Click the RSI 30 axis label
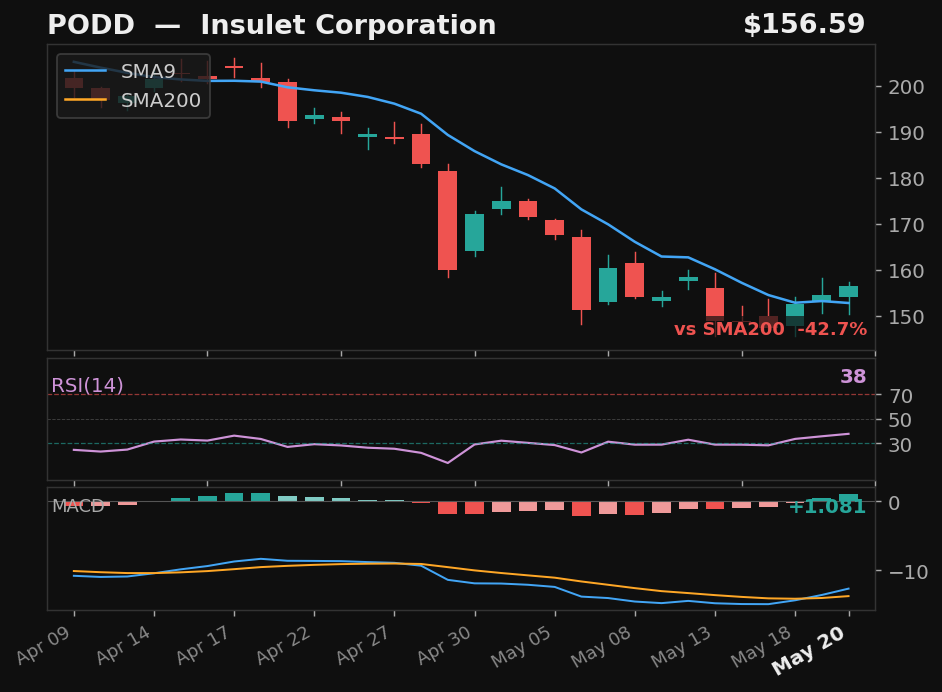This screenshot has width=942, height=692. [901, 445]
